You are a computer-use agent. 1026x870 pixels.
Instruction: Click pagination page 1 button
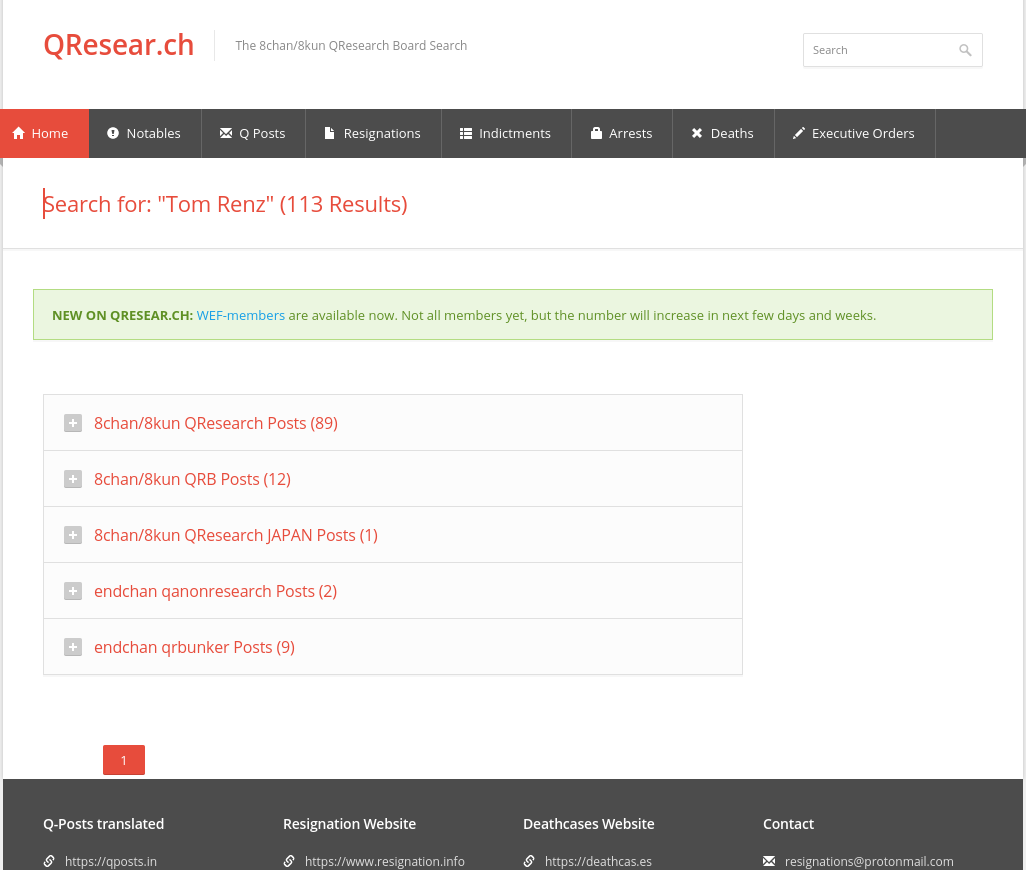pyautogui.click(x=124, y=760)
